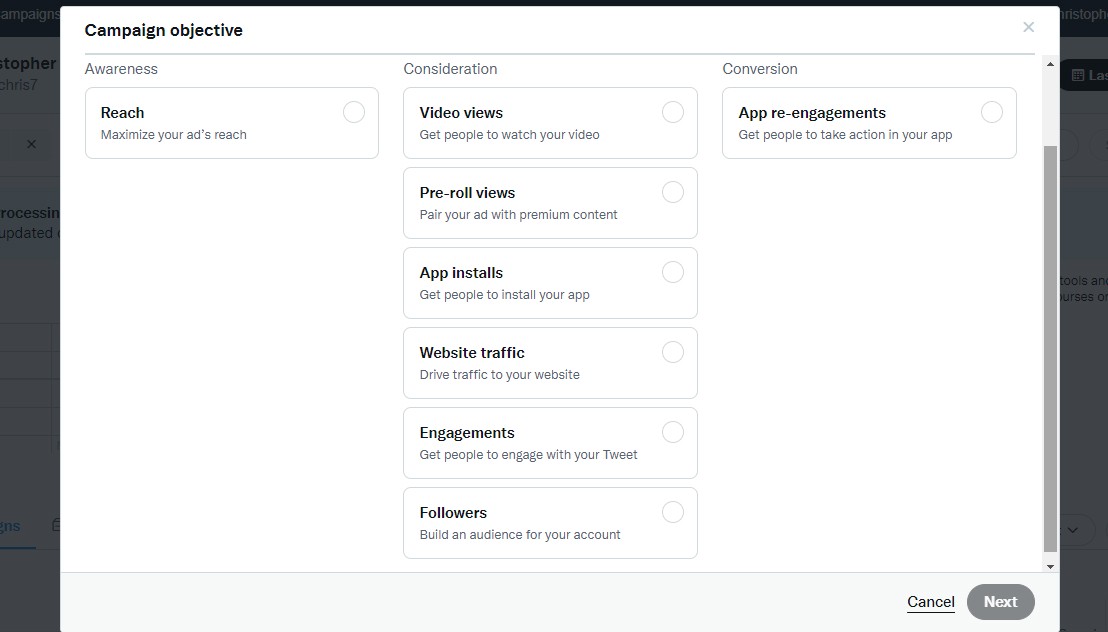1108x632 pixels.
Task: Click the App re-engagements card title
Action: click(x=812, y=113)
